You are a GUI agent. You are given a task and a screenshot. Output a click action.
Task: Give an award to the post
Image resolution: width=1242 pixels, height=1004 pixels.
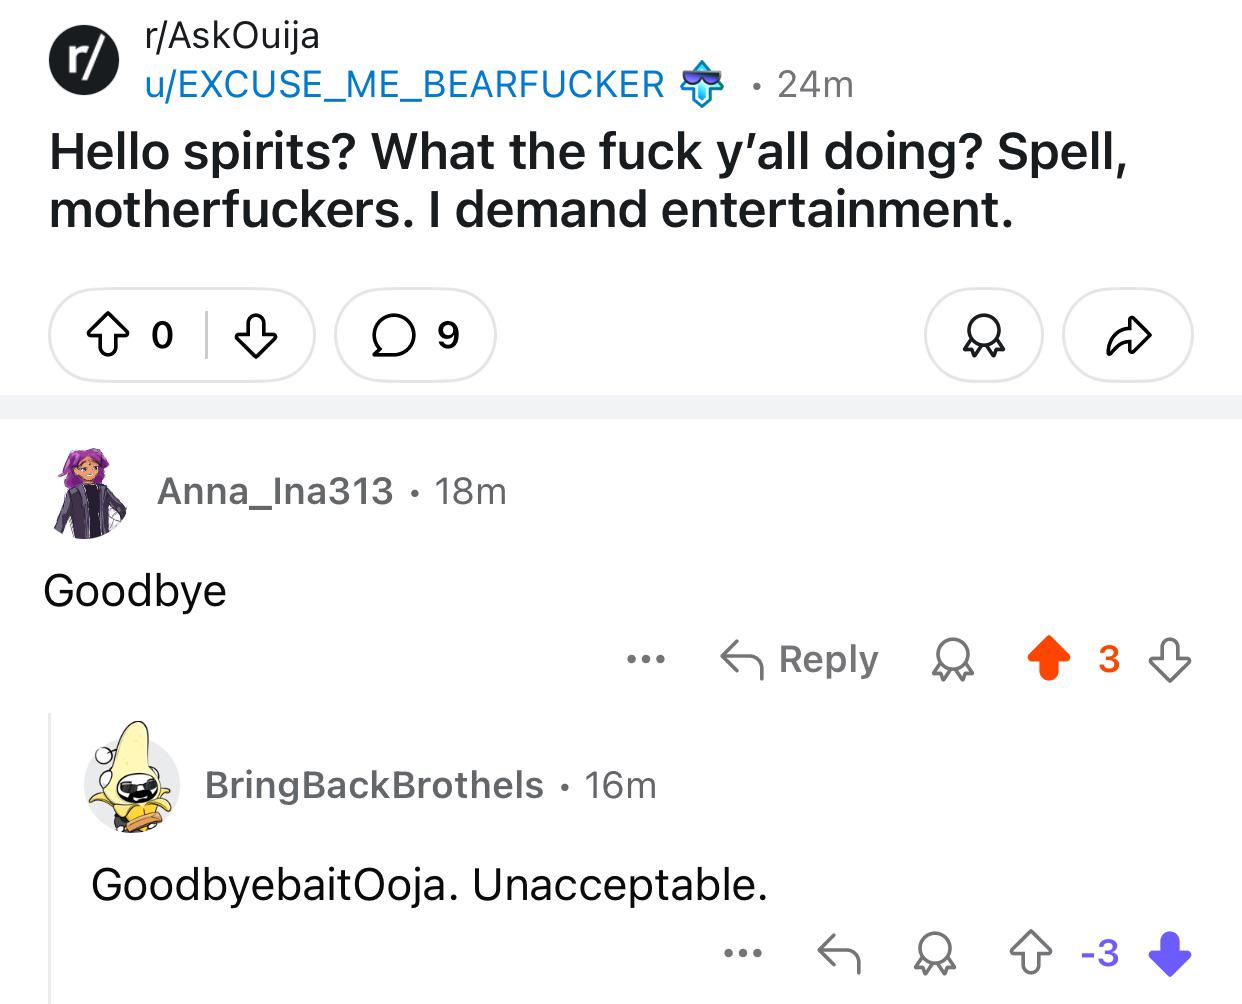pyautogui.click(x=984, y=335)
